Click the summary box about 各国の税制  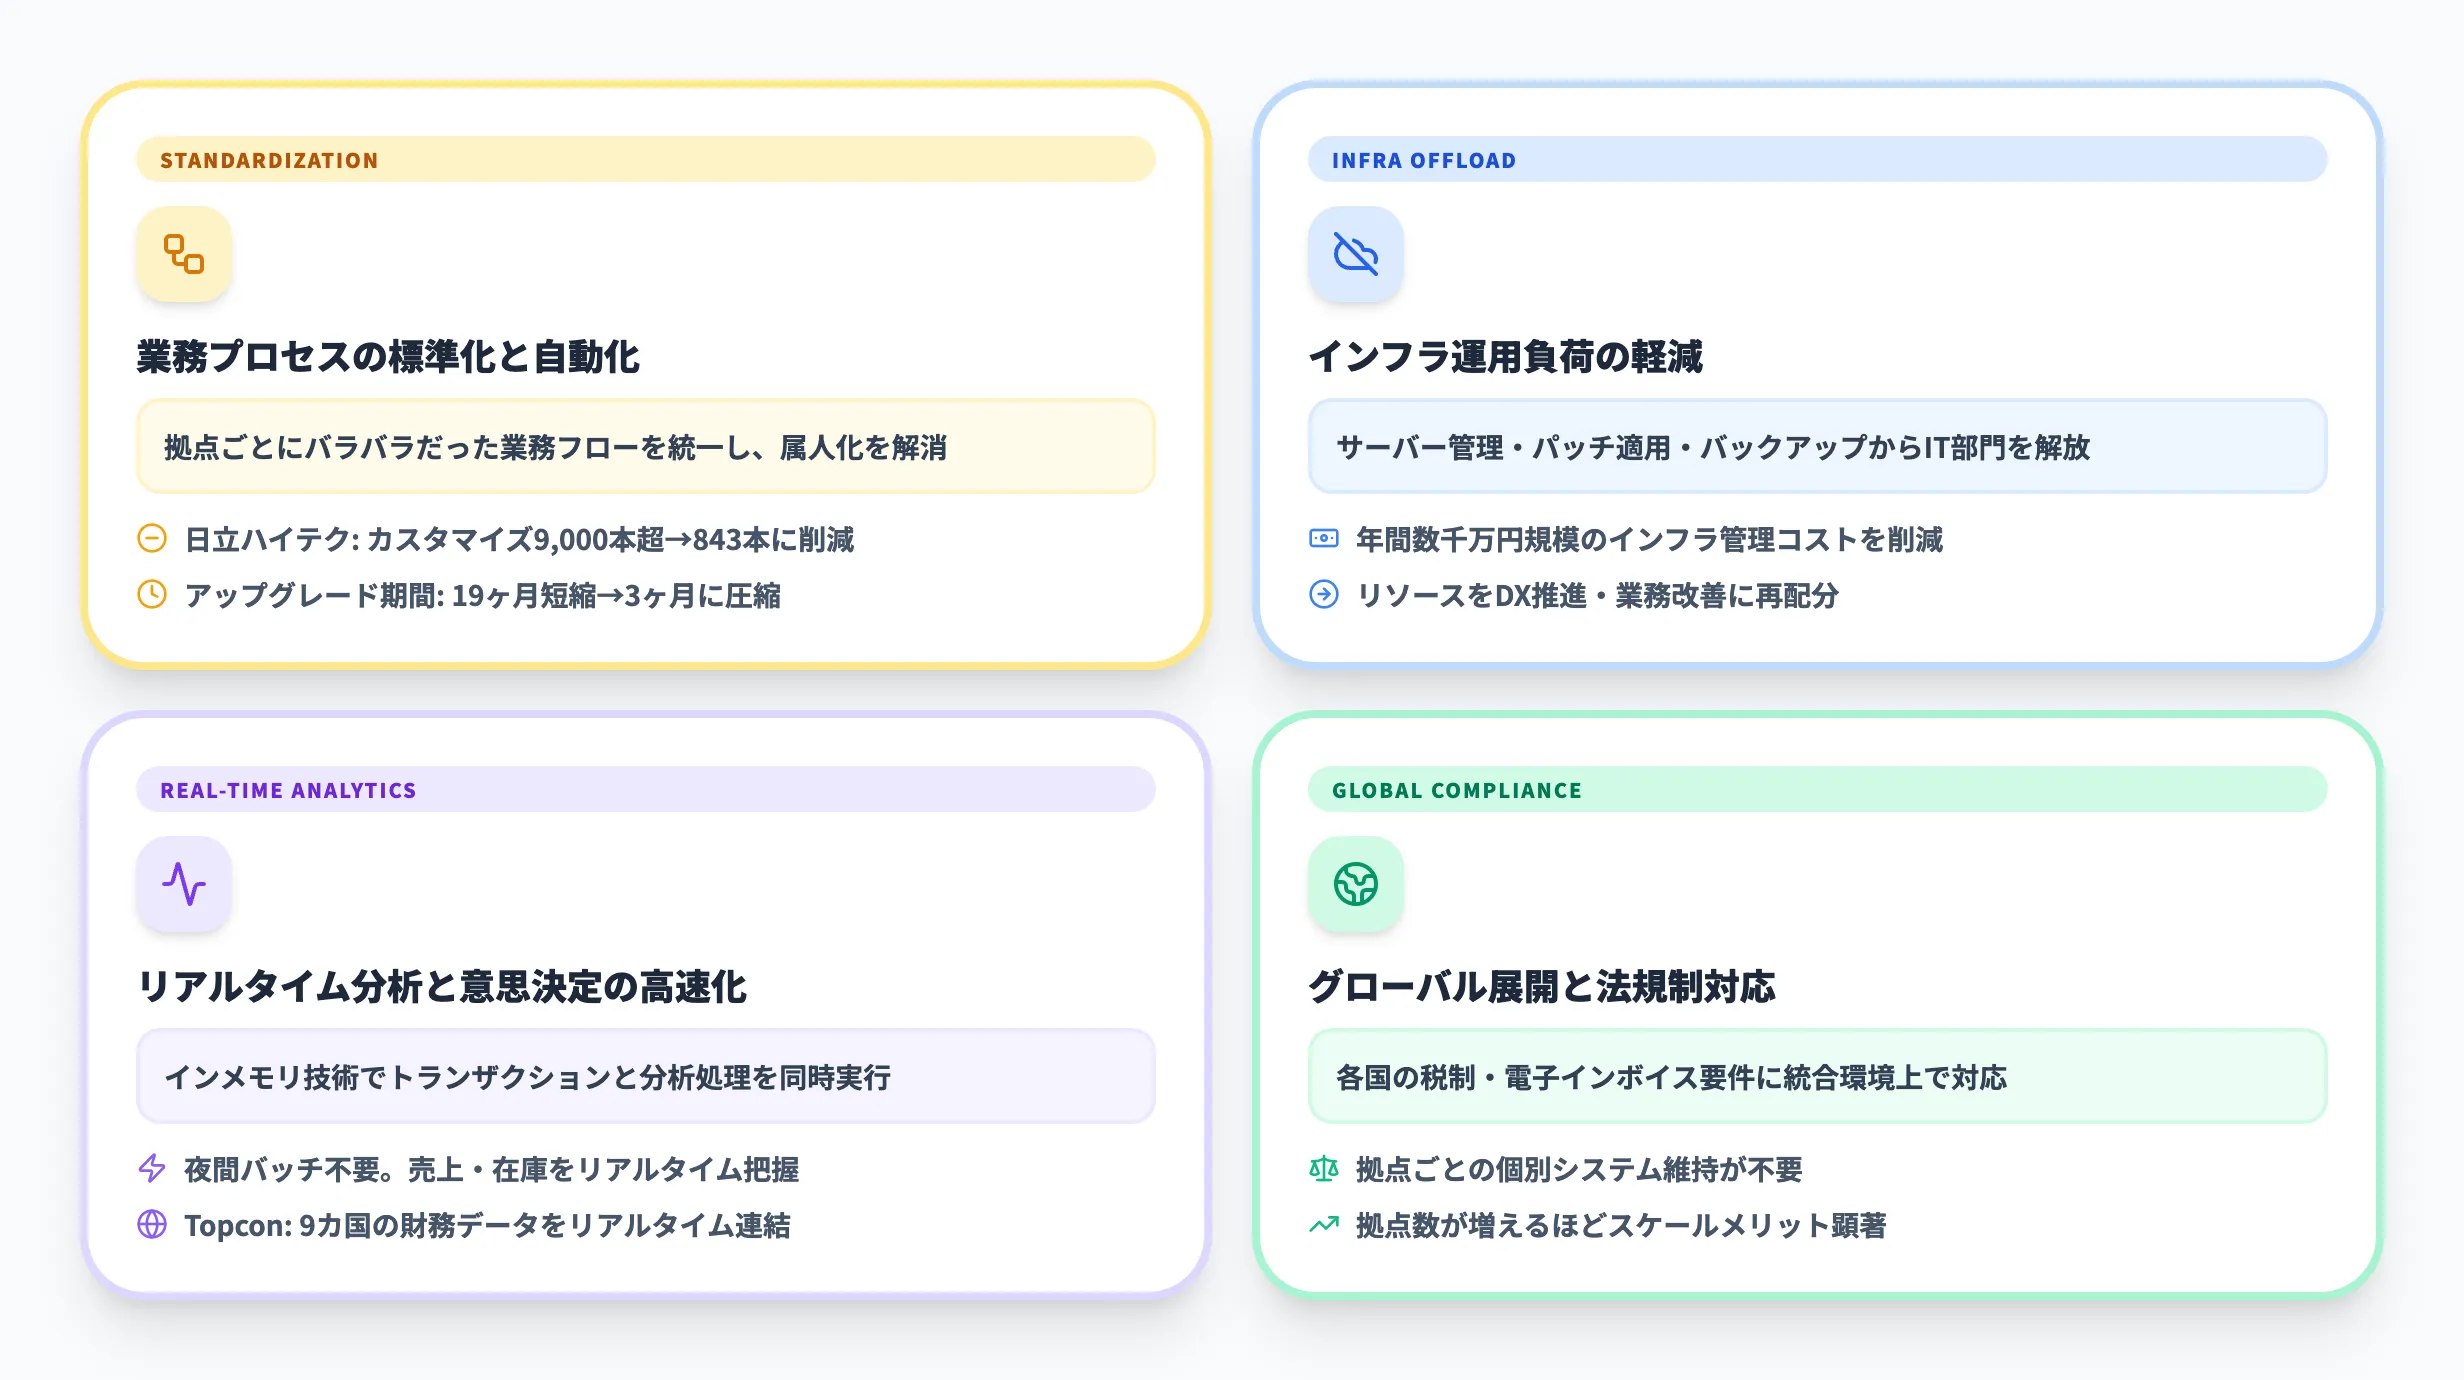[1817, 1077]
